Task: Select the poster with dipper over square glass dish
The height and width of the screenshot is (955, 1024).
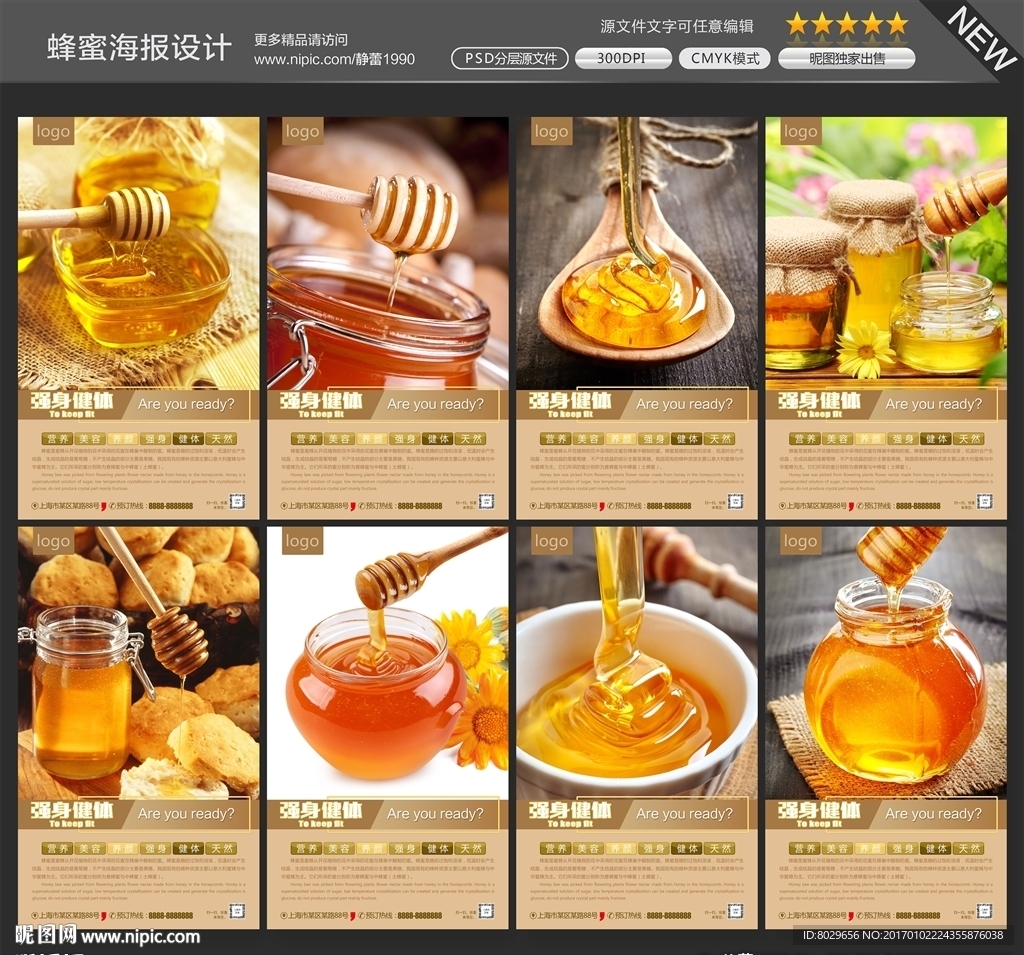Action: pyautogui.click(x=138, y=318)
